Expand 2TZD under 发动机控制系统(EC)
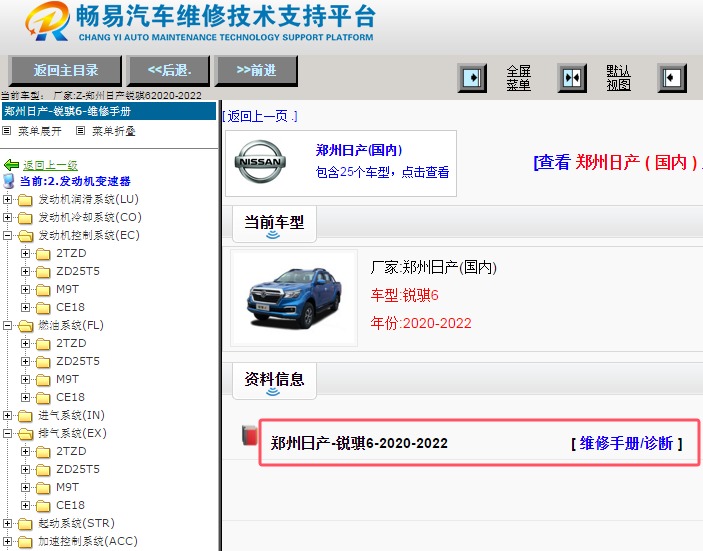This screenshot has width=703, height=551. (x=26, y=253)
